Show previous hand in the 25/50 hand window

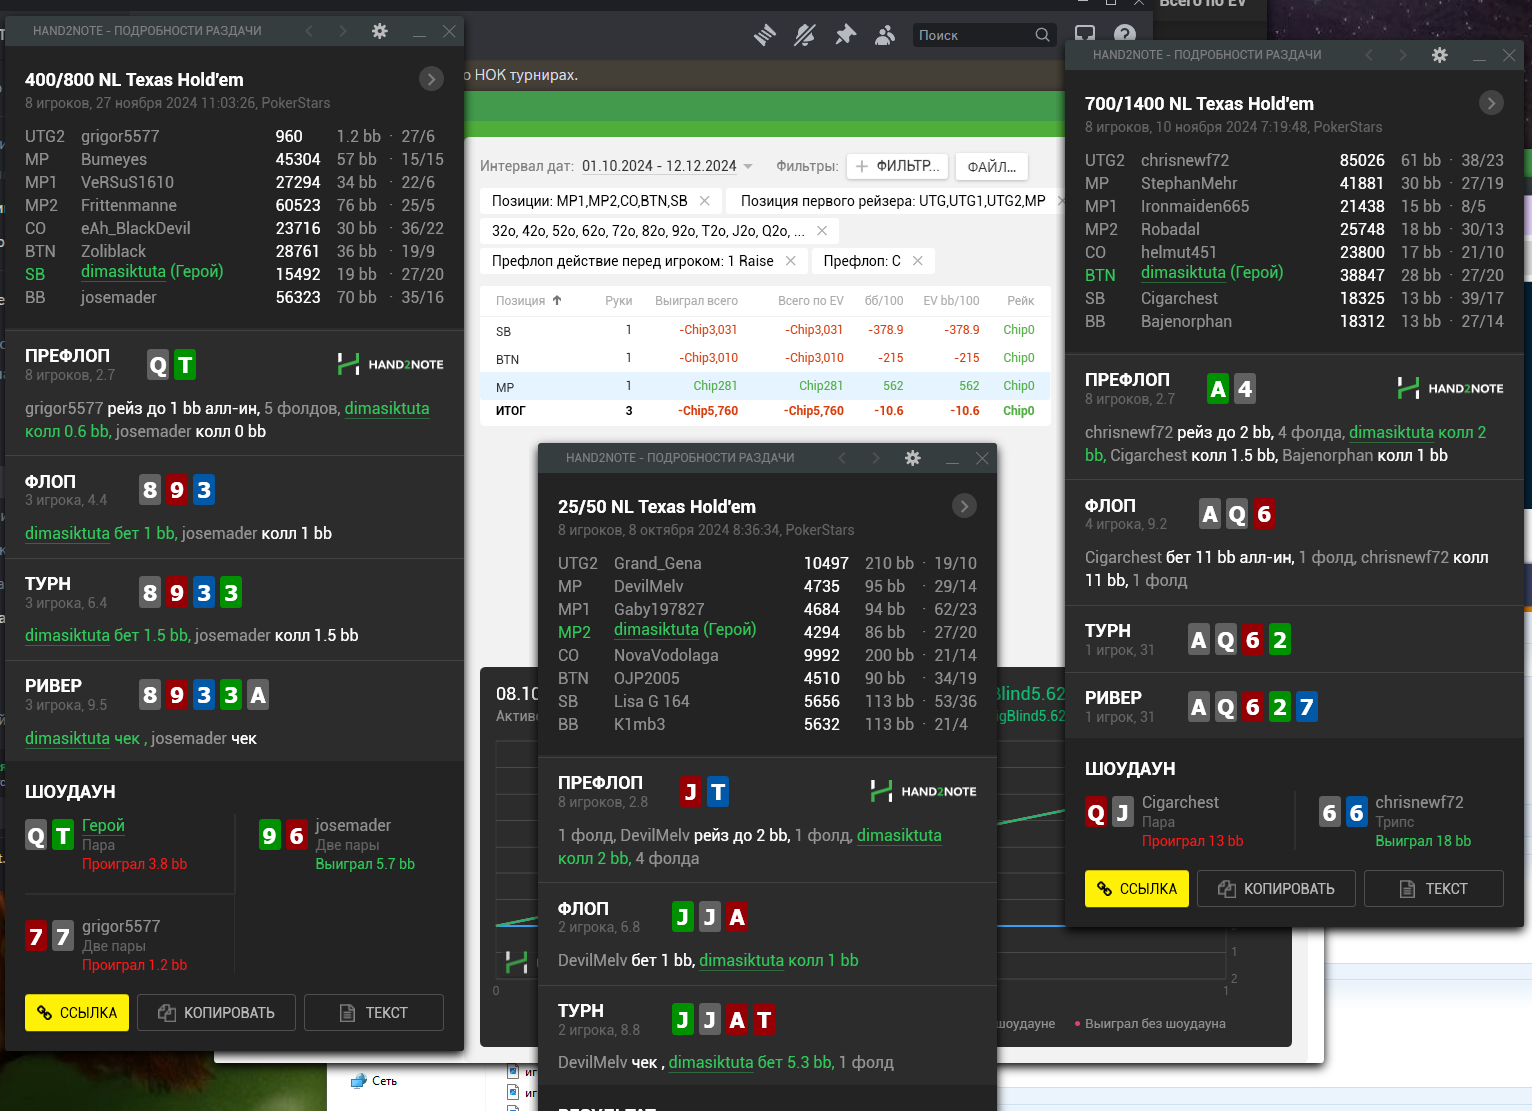click(842, 458)
